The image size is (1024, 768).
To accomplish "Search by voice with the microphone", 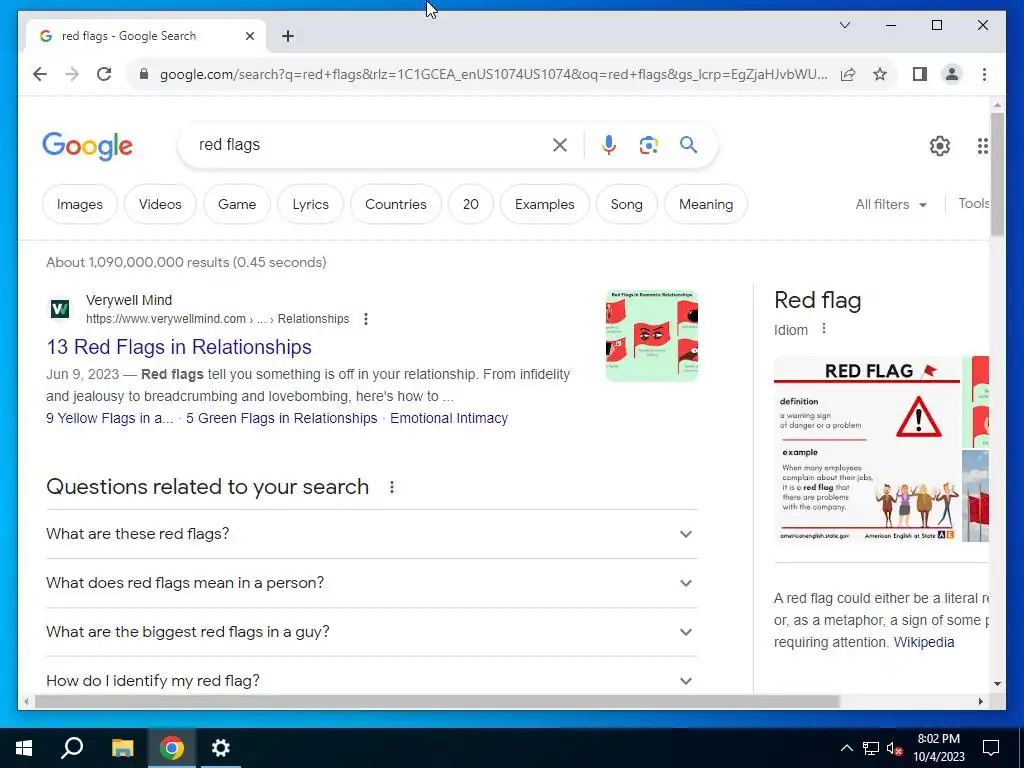I will (x=609, y=145).
